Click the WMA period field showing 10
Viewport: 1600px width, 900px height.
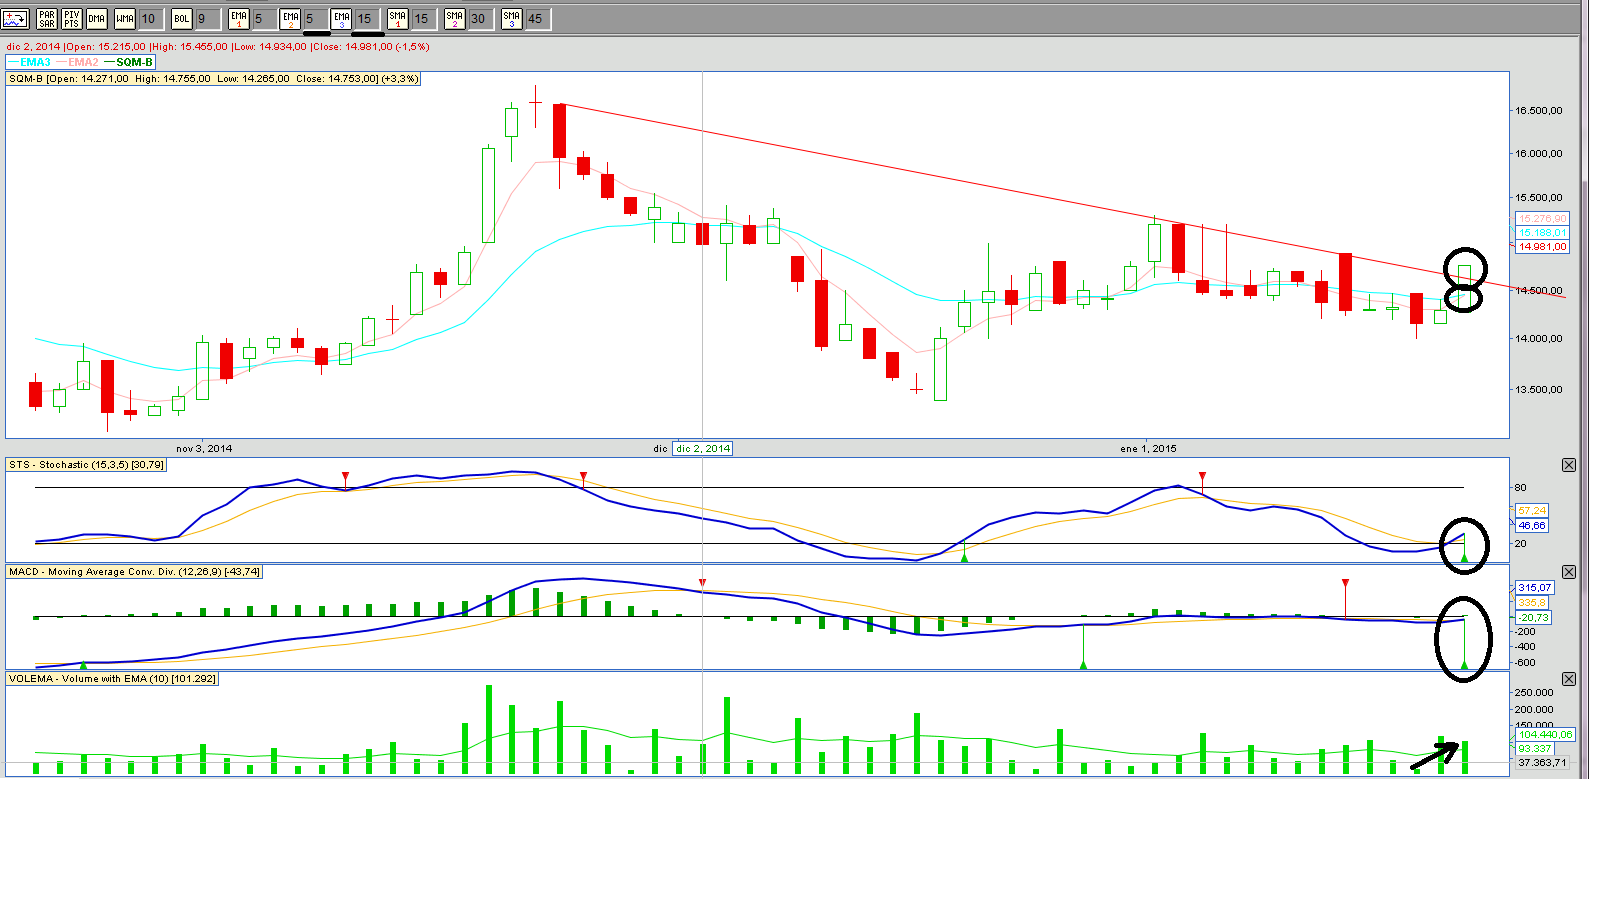[x=150, y=19]
